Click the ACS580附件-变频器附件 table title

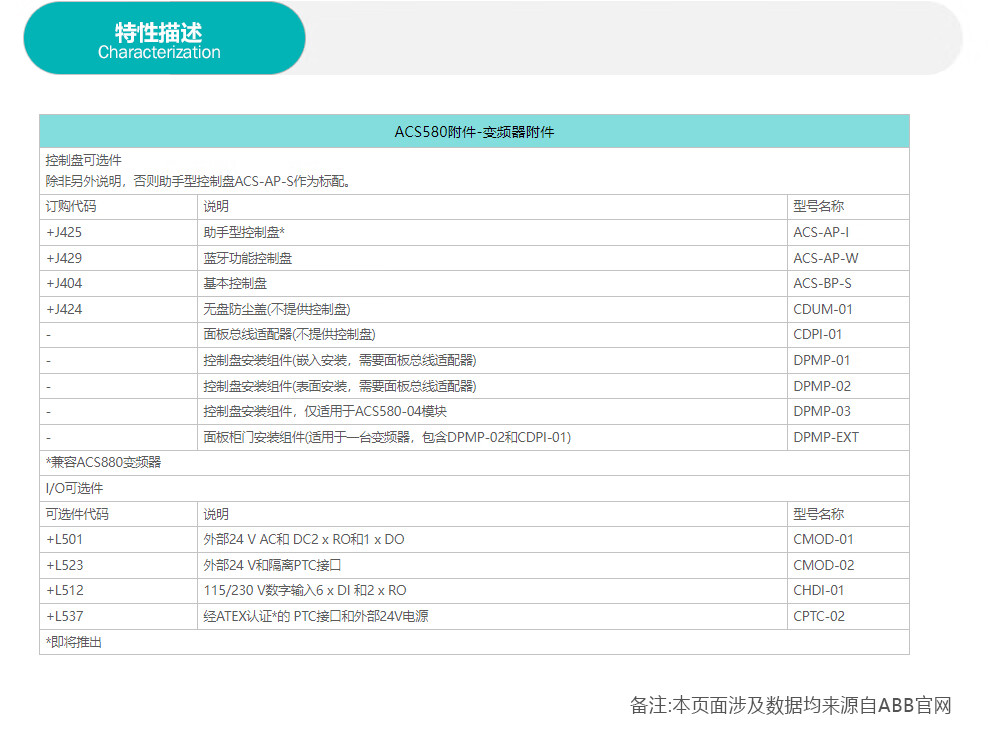474,132
